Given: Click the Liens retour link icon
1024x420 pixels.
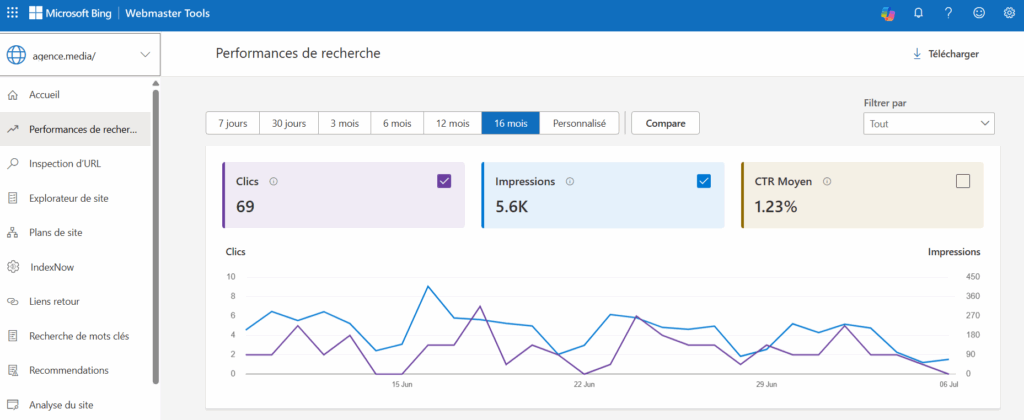Looking at the screenshot, I should click(12, 302).
